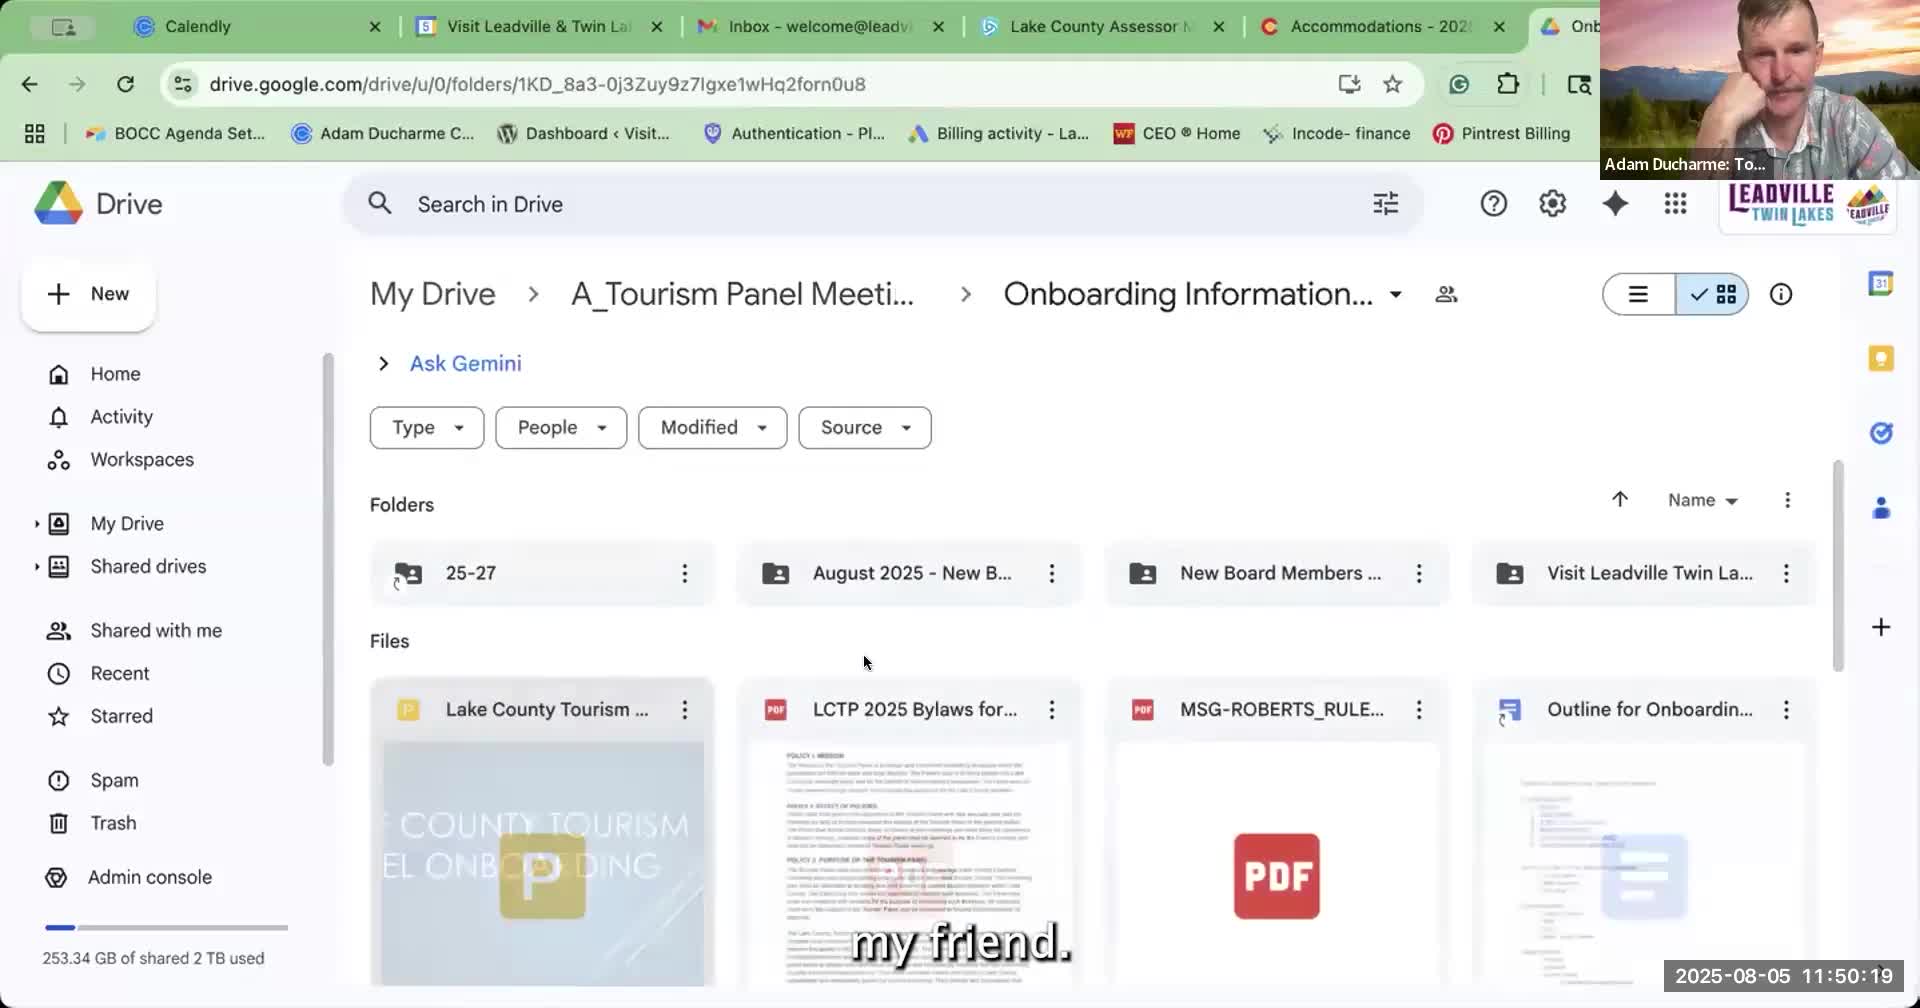Open more options for New Board Members folder
The width and height of the screenshot is (1920, 1008).
click(1418, 573)
